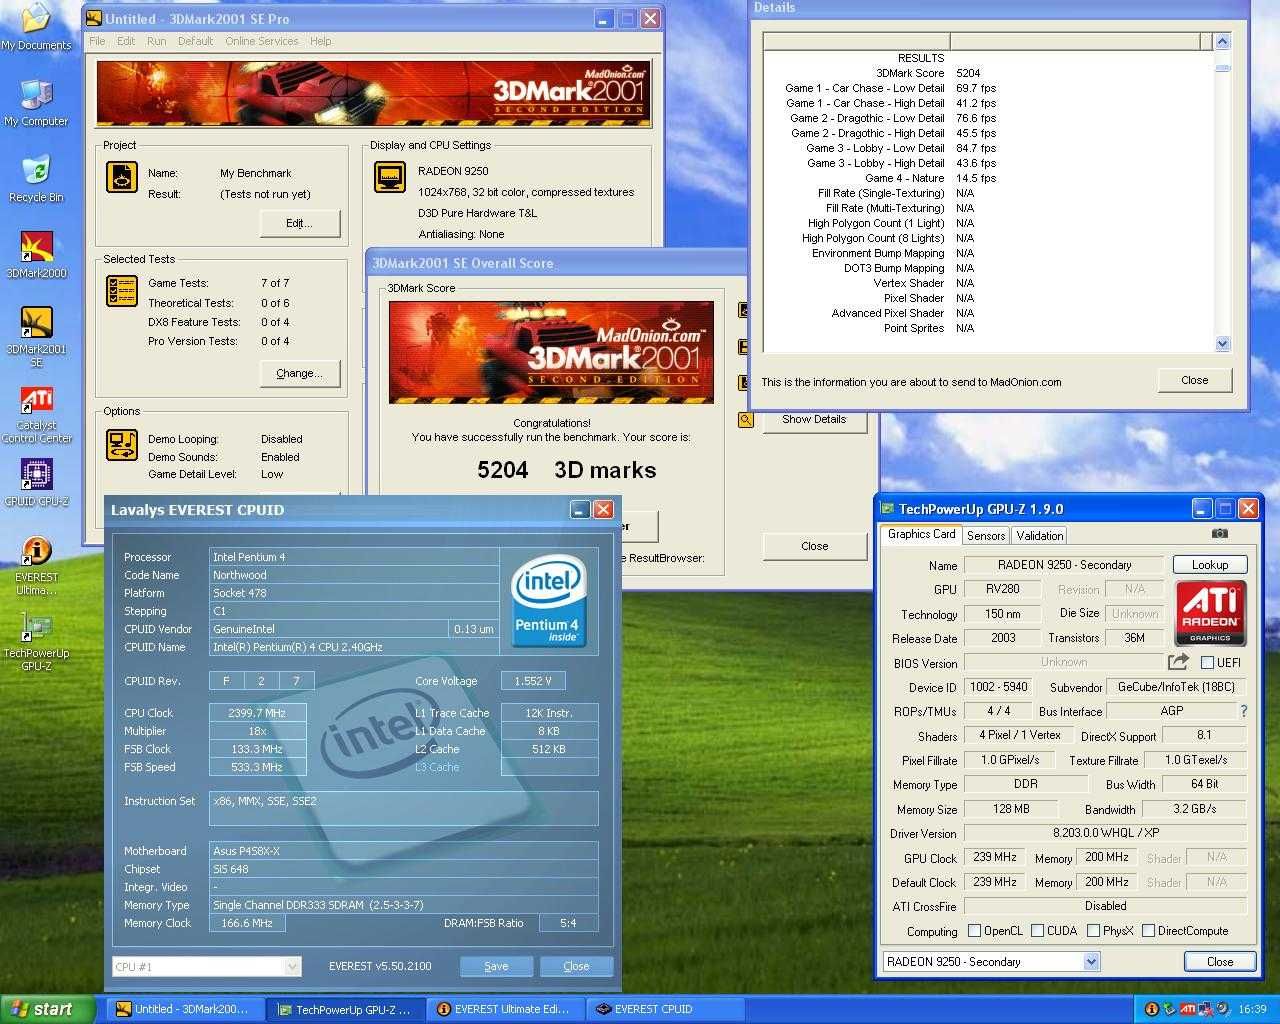The image size is (1280, 1024).
Task: Click the Show Details button
Action: click(814, 420)
